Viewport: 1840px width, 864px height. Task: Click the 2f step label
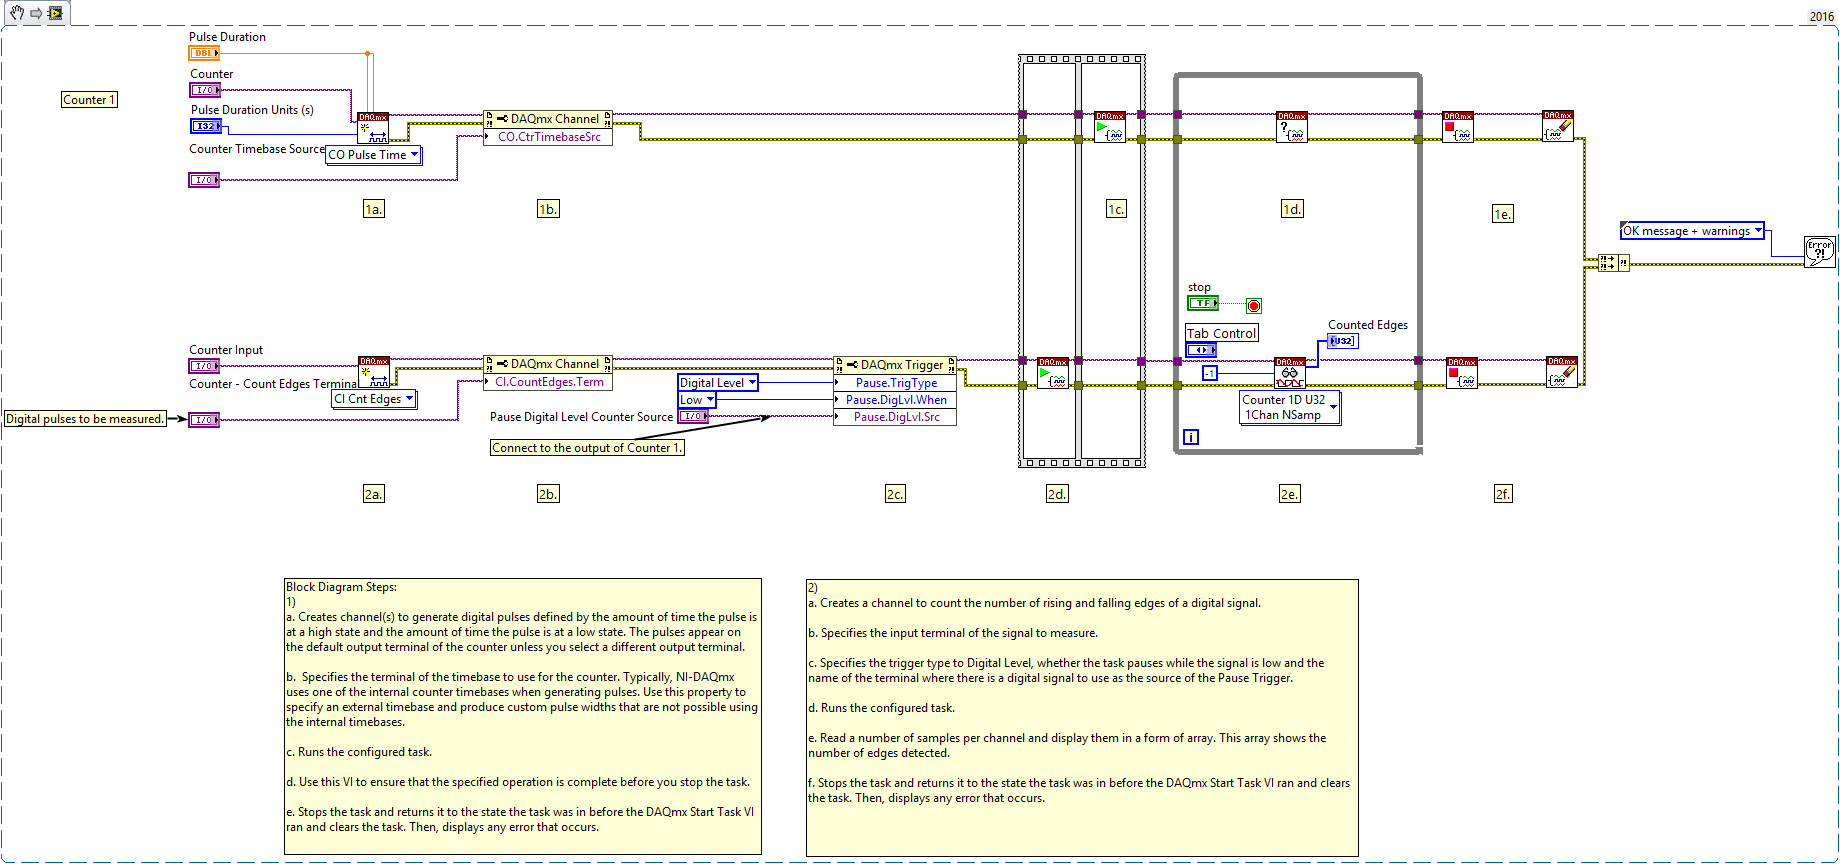point(1503,494)
